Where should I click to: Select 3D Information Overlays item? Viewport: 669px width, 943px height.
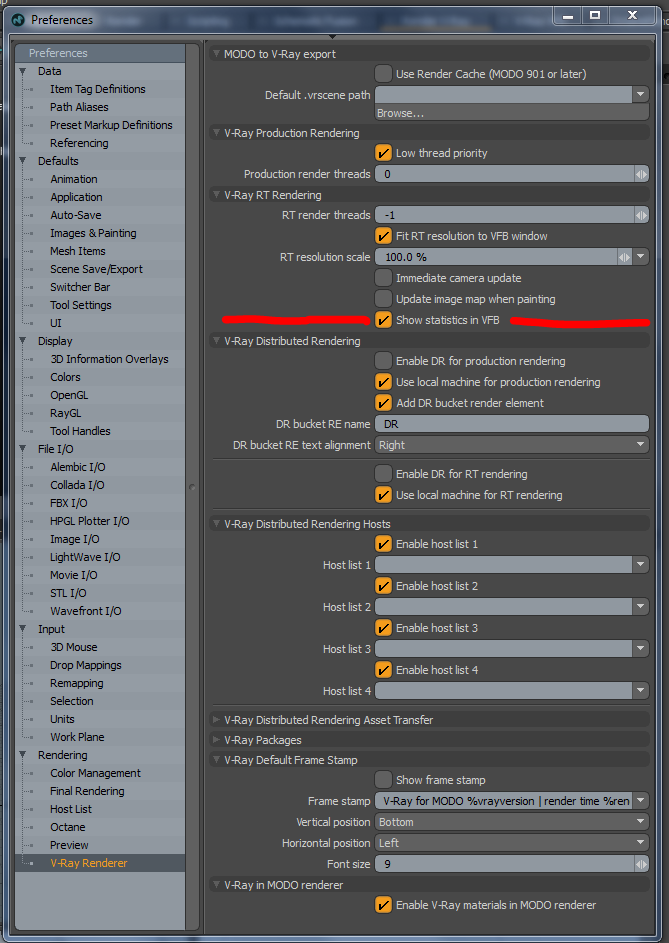click(x=109, y=359)
